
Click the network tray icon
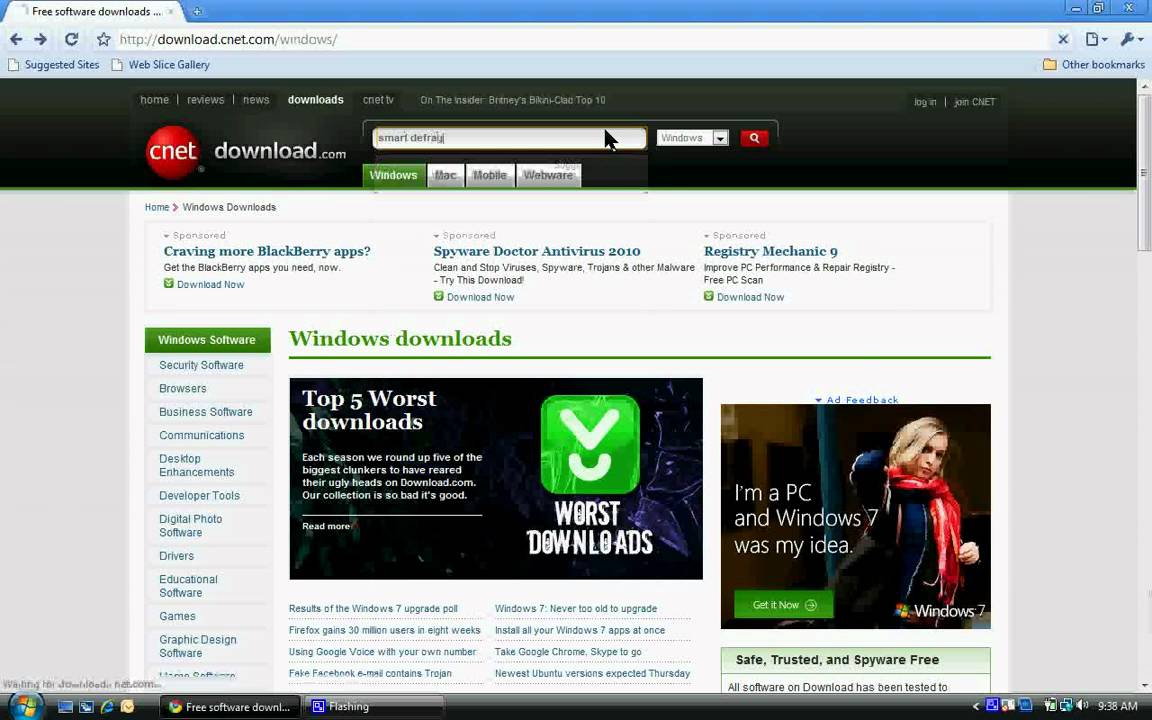point(1067,705)
